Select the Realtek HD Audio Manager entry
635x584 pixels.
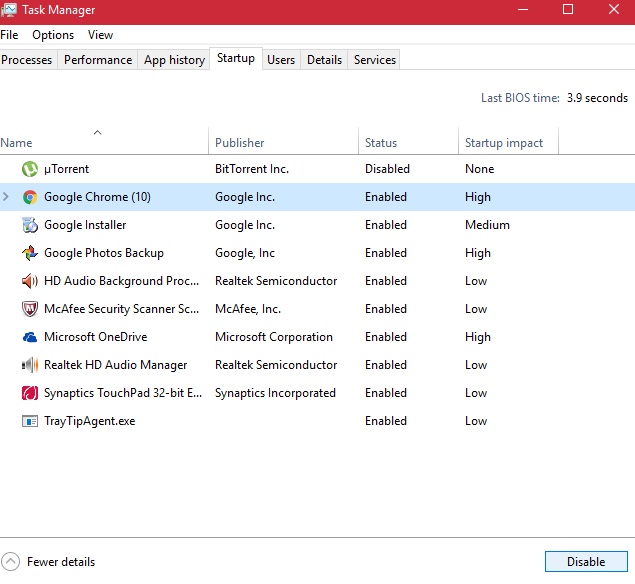(115, 364)
